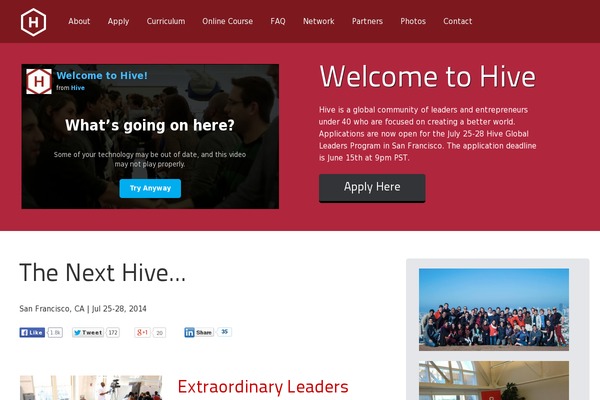Click the Google +1 button
This screenshot has height=400, width=600.
[x=142, y=333]
